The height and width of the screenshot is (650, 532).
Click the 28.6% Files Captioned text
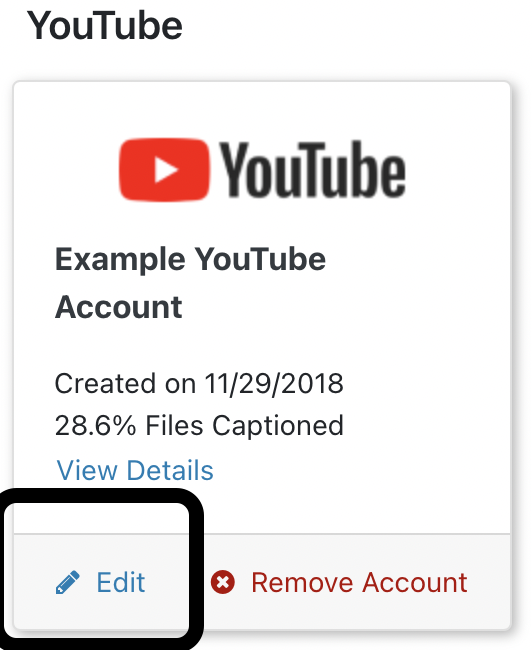tap(199, 426)
